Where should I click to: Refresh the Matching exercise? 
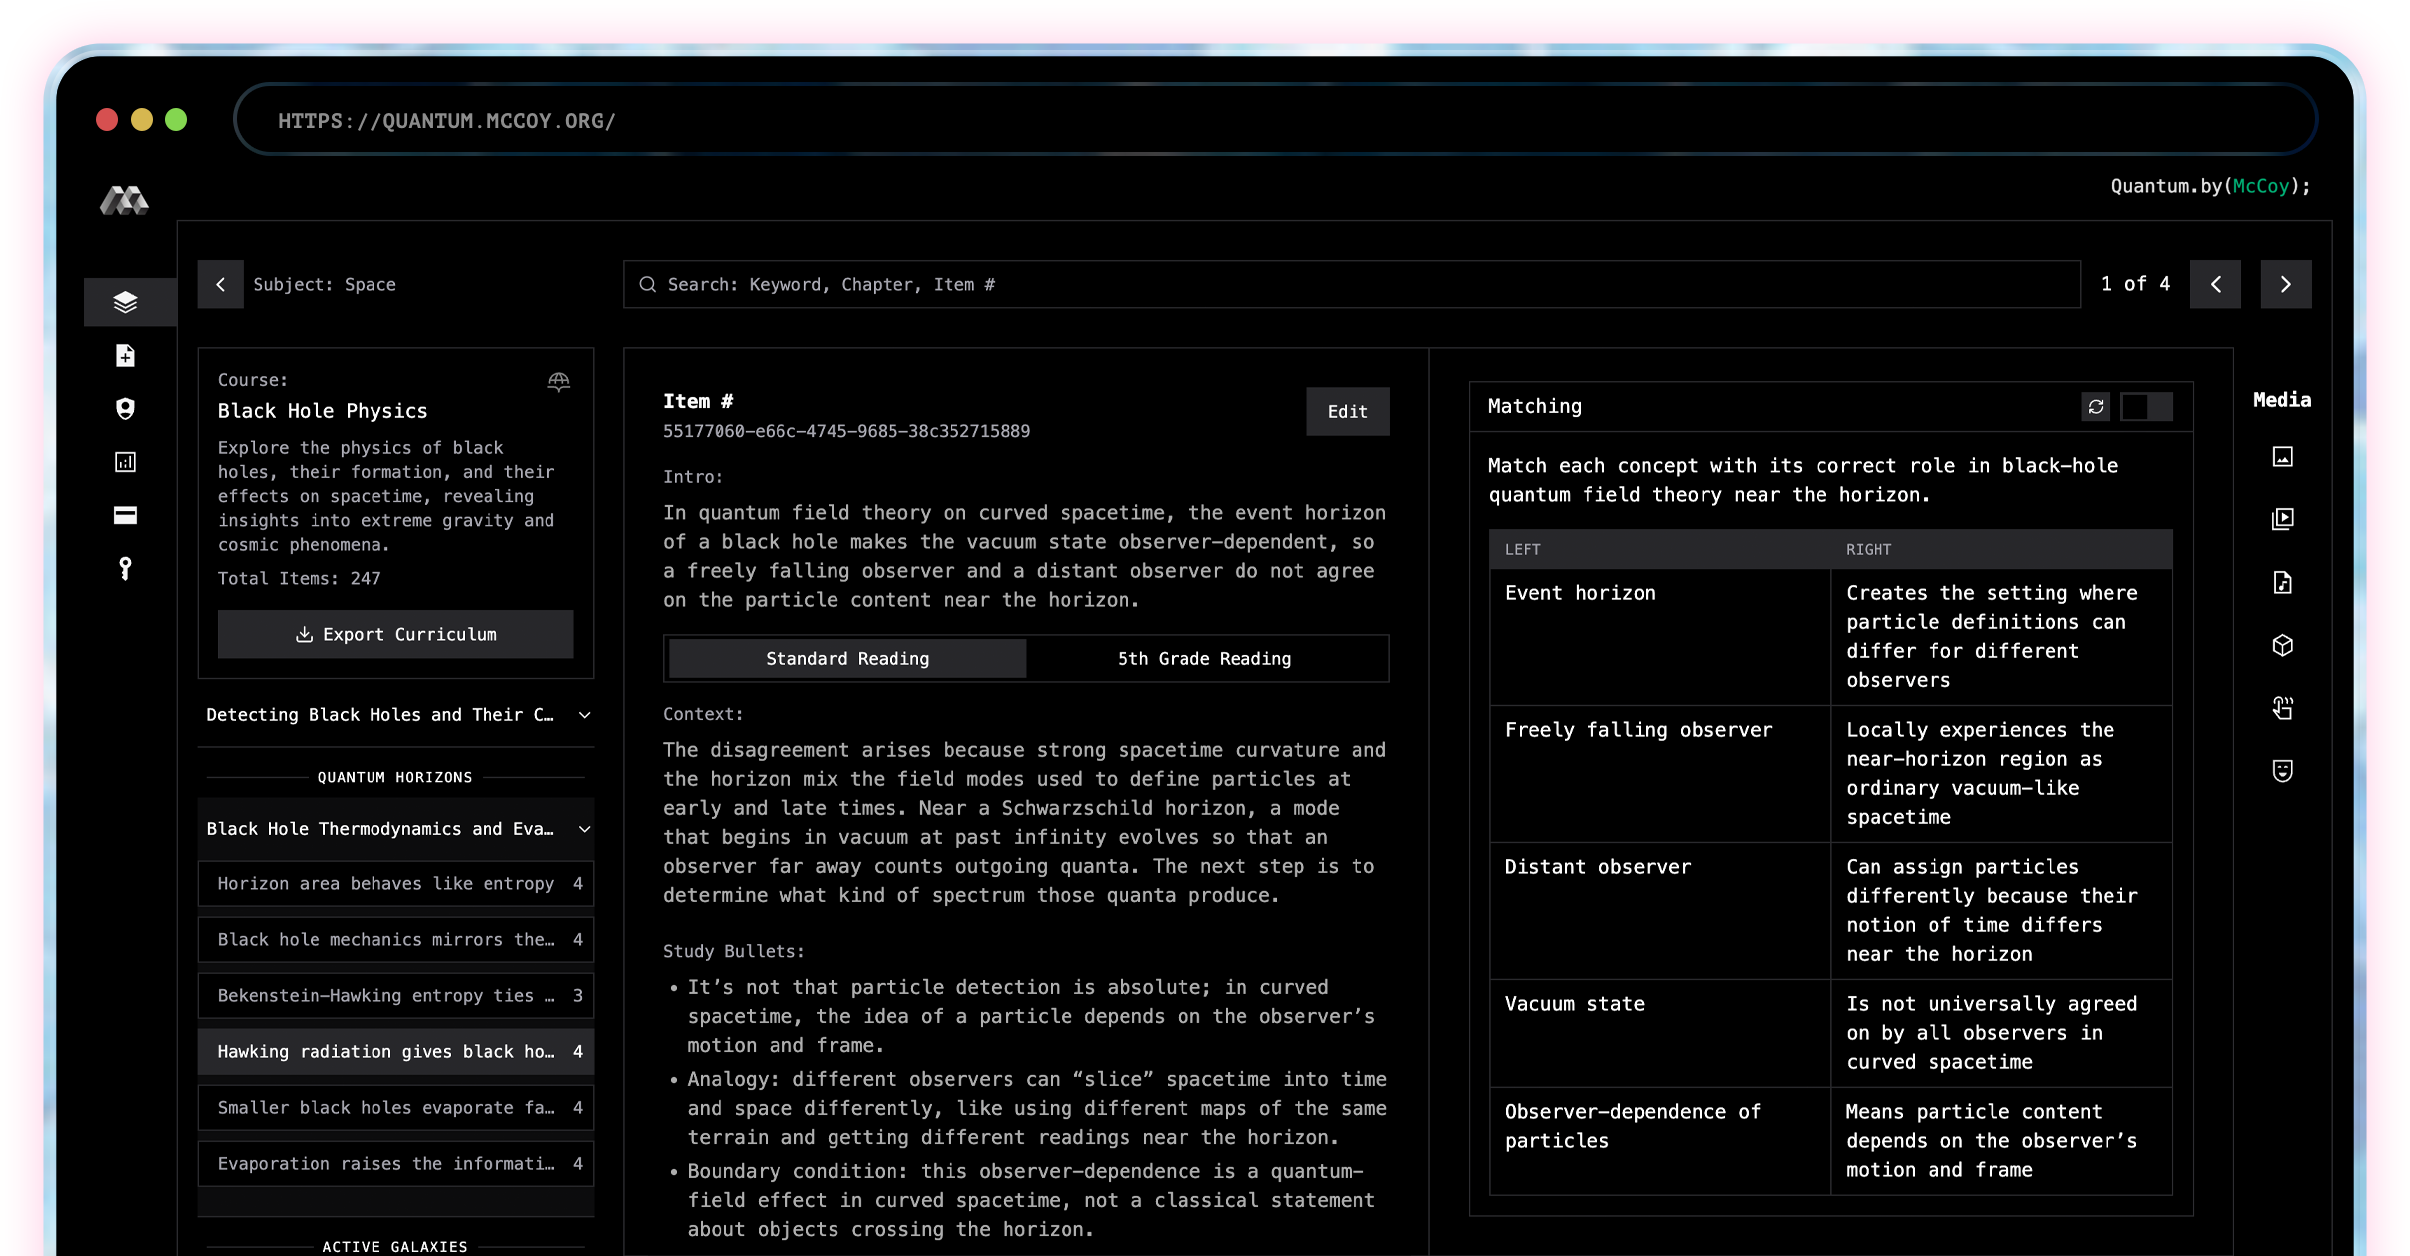[x=2096, y=406]
